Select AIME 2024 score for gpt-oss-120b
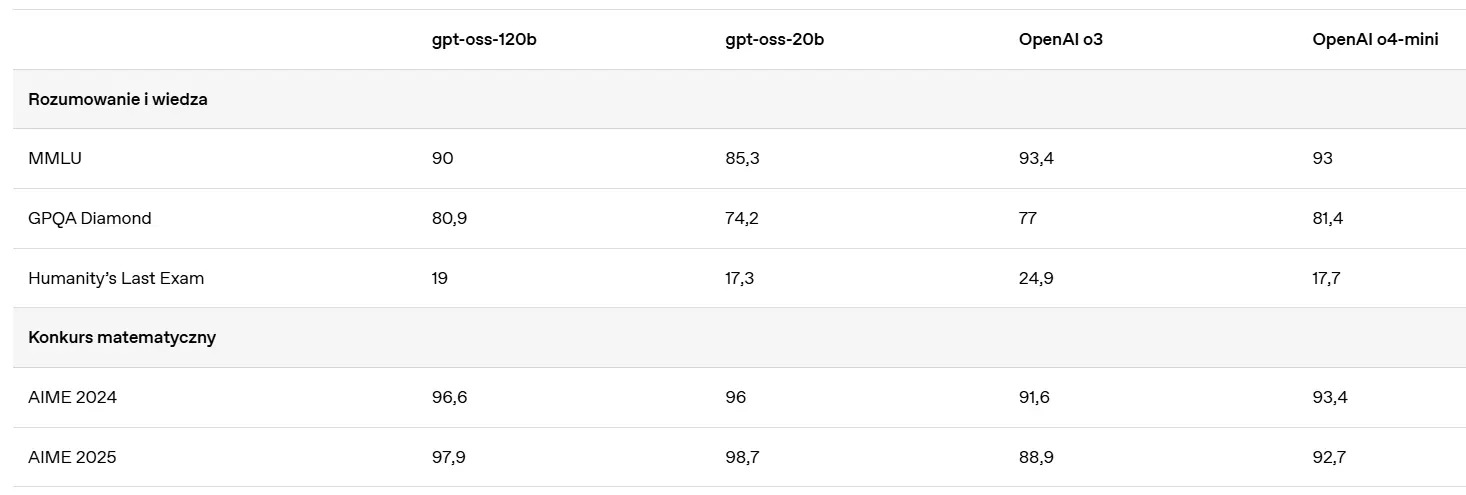 449,397
